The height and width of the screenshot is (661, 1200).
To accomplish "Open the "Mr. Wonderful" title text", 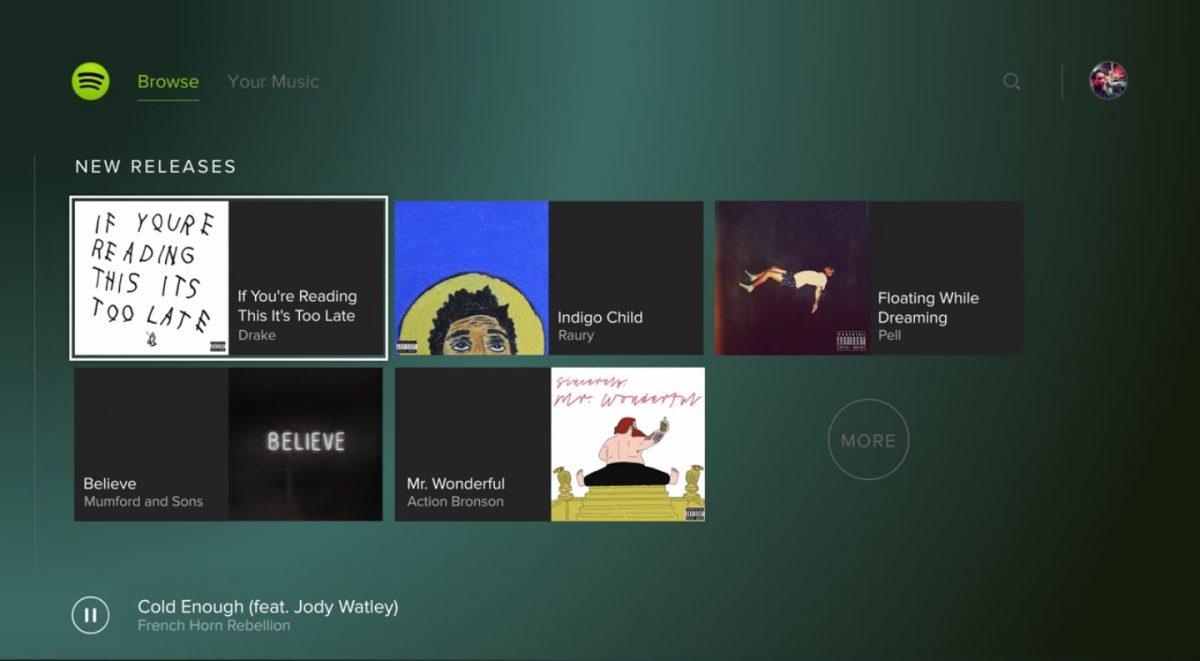I will click(456, 483).
